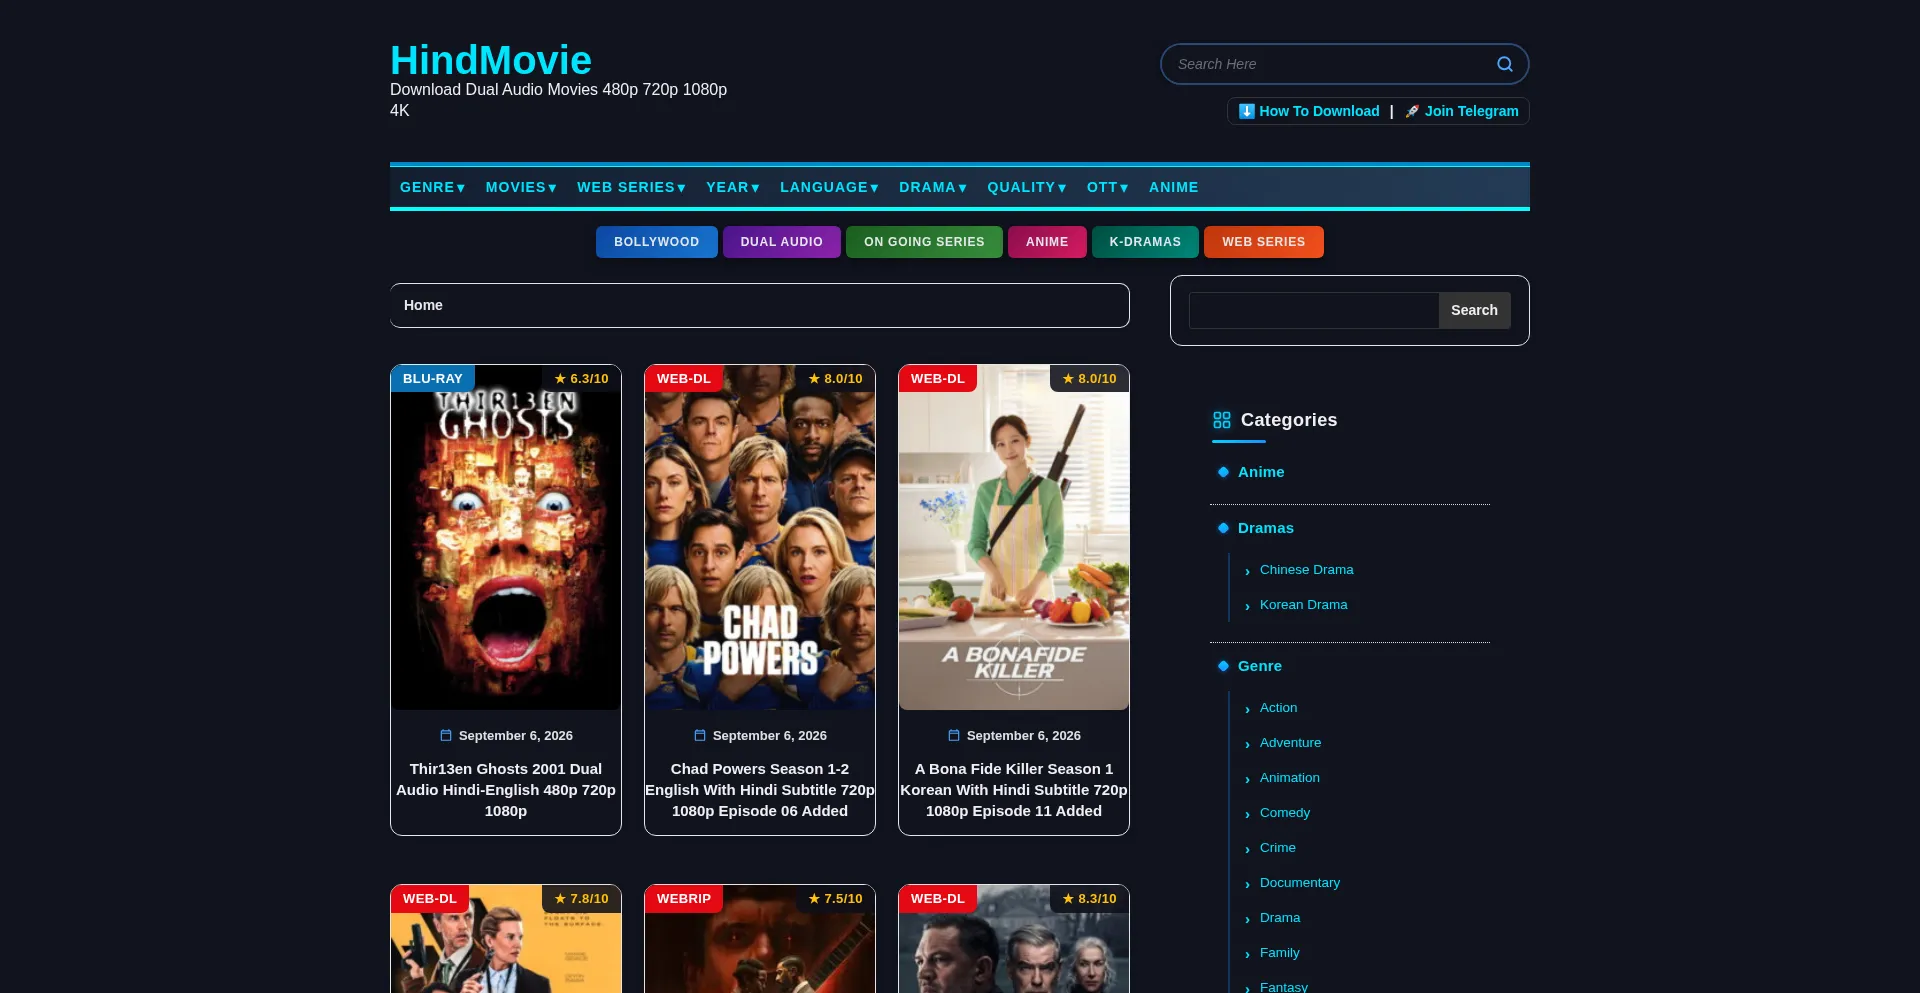Screen dimensions: 1920x993
Task: Open Chad Powers Season 1-2 title link
Action: (760, 790)
